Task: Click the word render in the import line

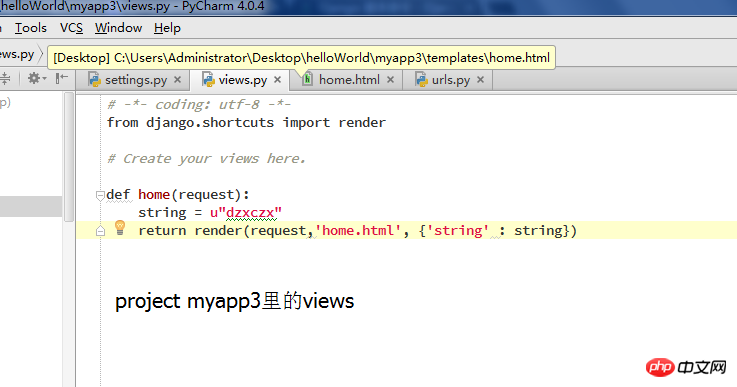Action: (362, 123)
